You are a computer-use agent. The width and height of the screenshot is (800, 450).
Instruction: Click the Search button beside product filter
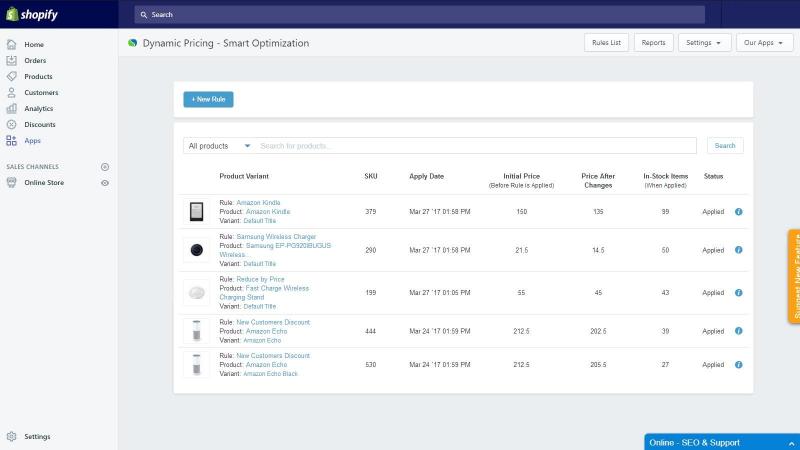725,146
